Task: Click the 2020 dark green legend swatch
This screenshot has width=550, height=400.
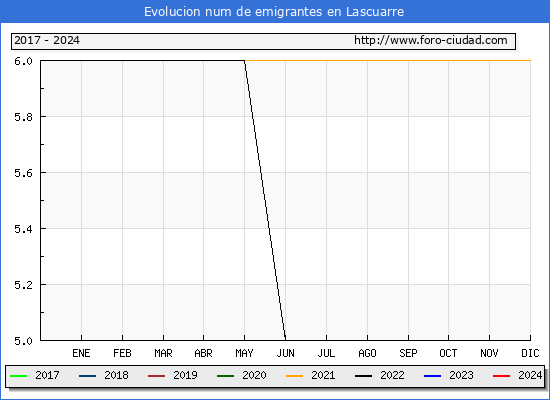Action: [x=226, y=376]
